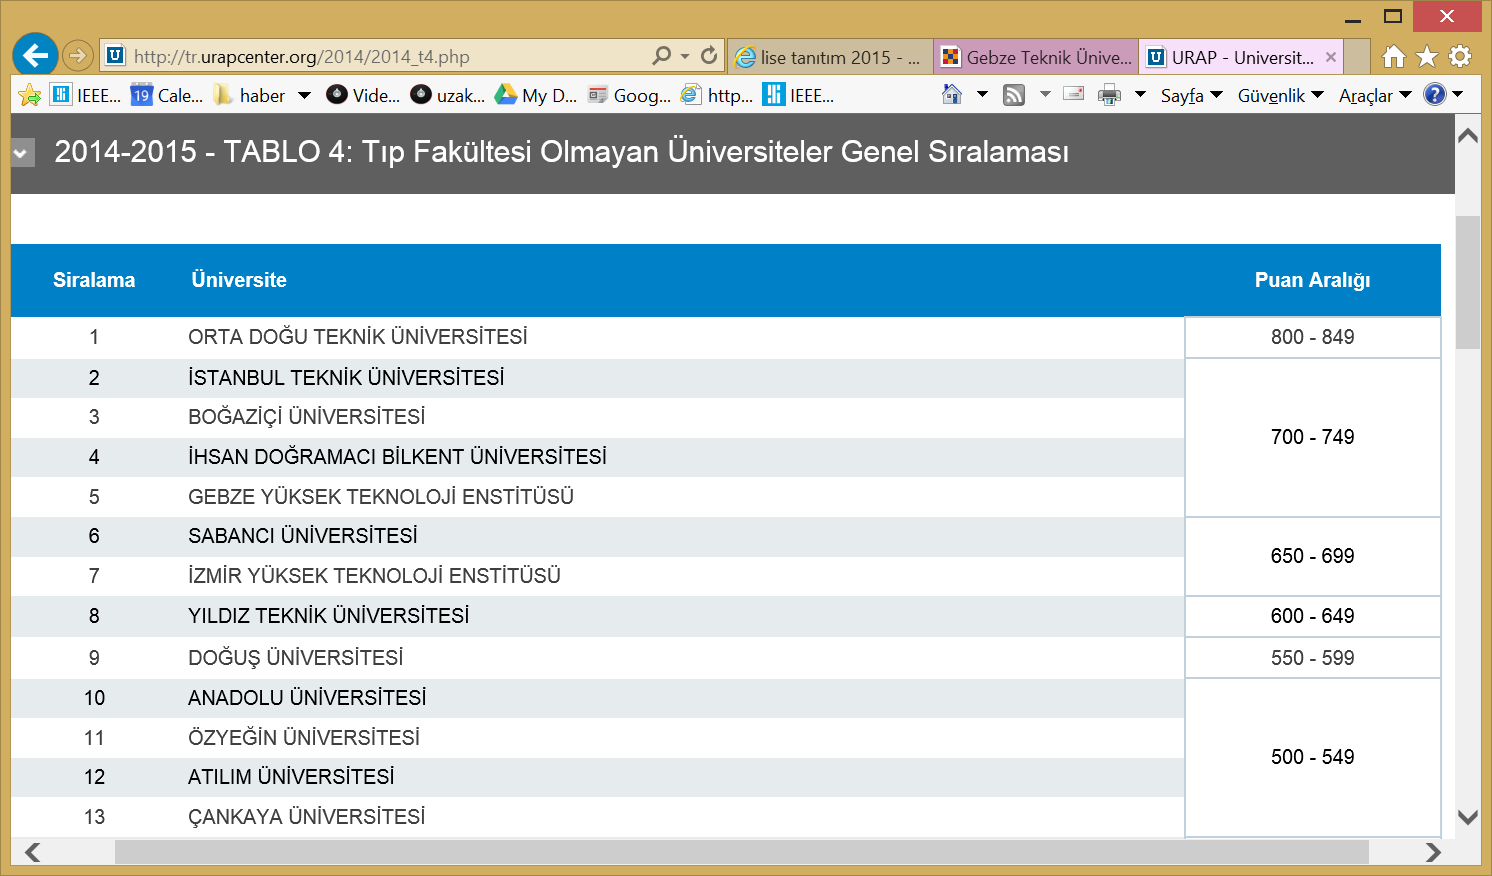Select ANADOLU ÜNİVERSİTESİ row
The width and height of the screenshot is (1492, 876).
597,698
